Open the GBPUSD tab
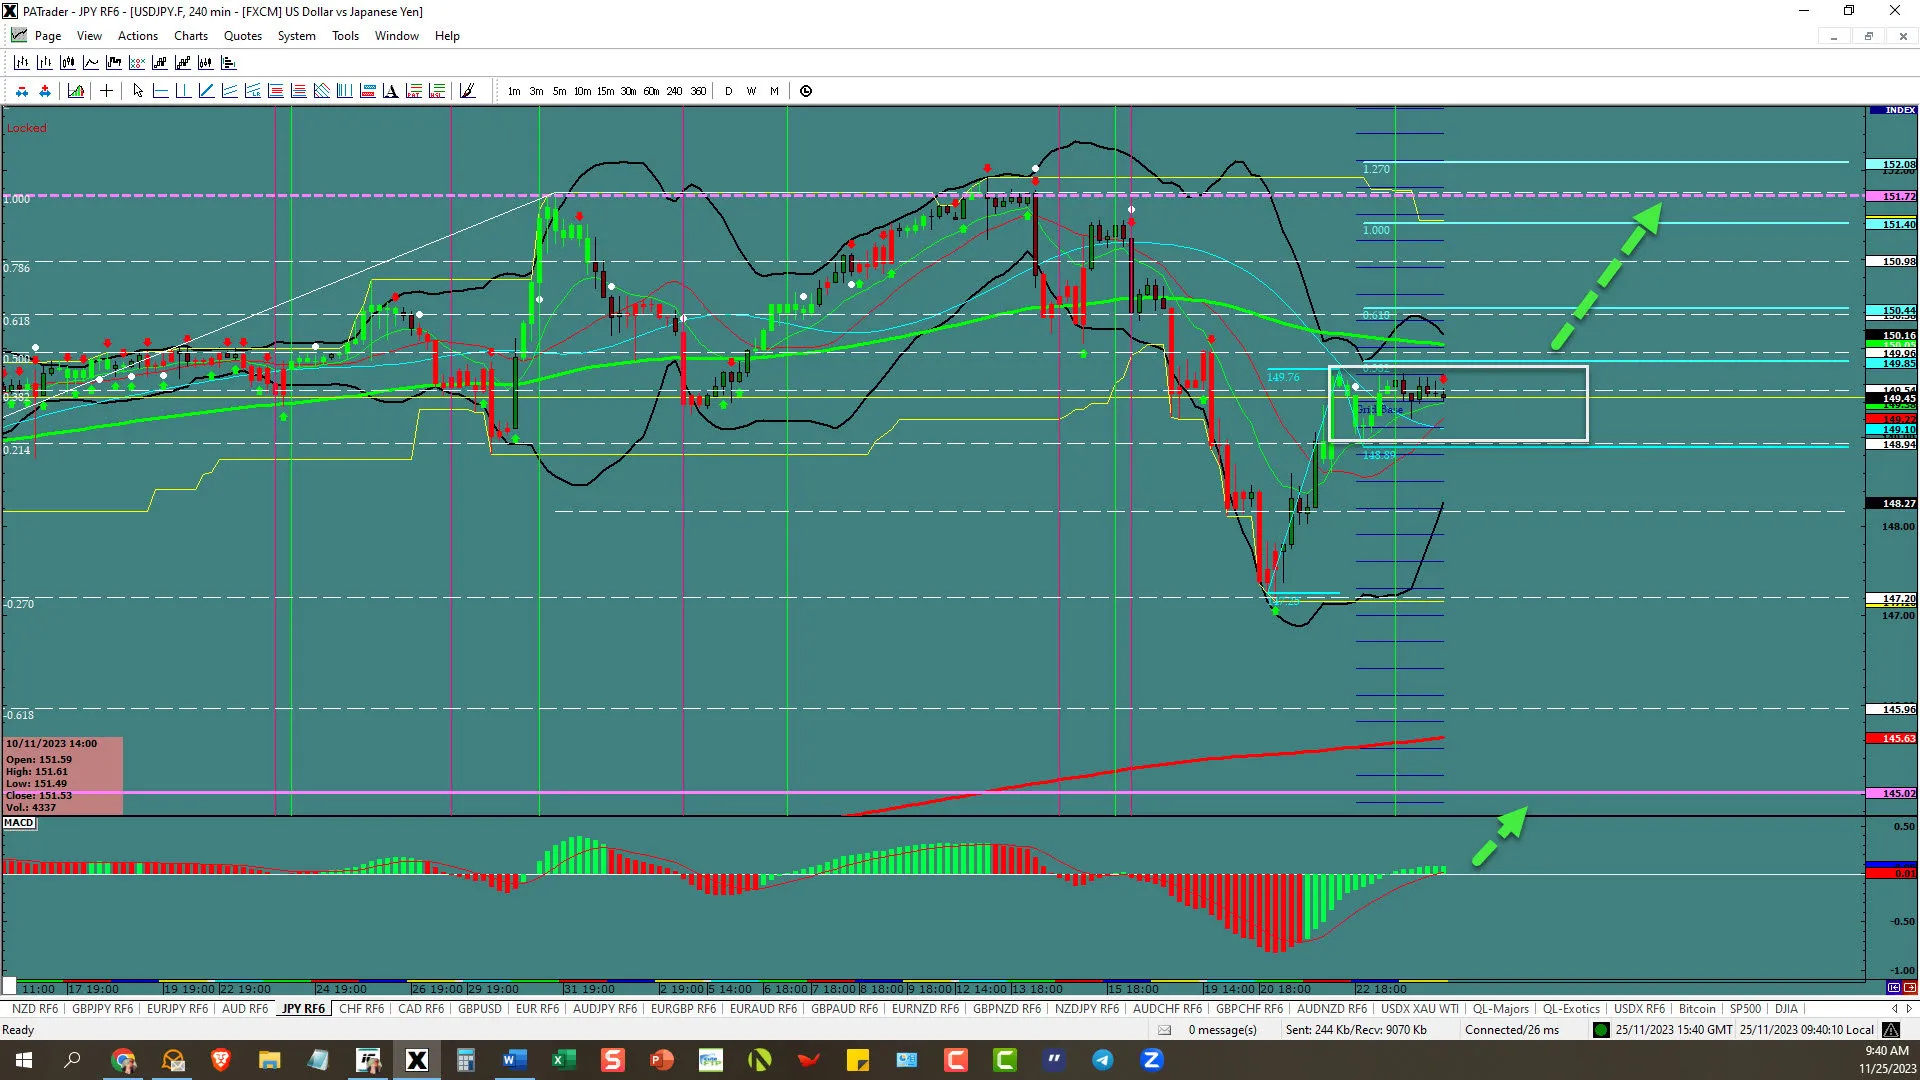This screenshot has width=1920, height=1080. (x=480, y=1009)
